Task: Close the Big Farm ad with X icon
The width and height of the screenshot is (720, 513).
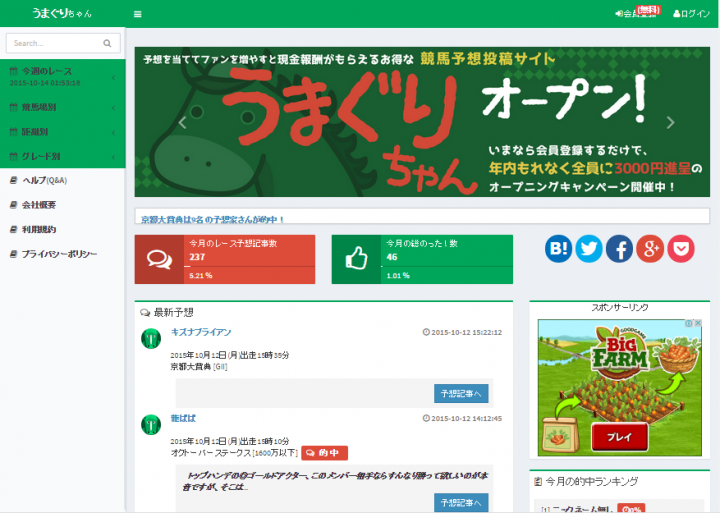Action: 698,323
